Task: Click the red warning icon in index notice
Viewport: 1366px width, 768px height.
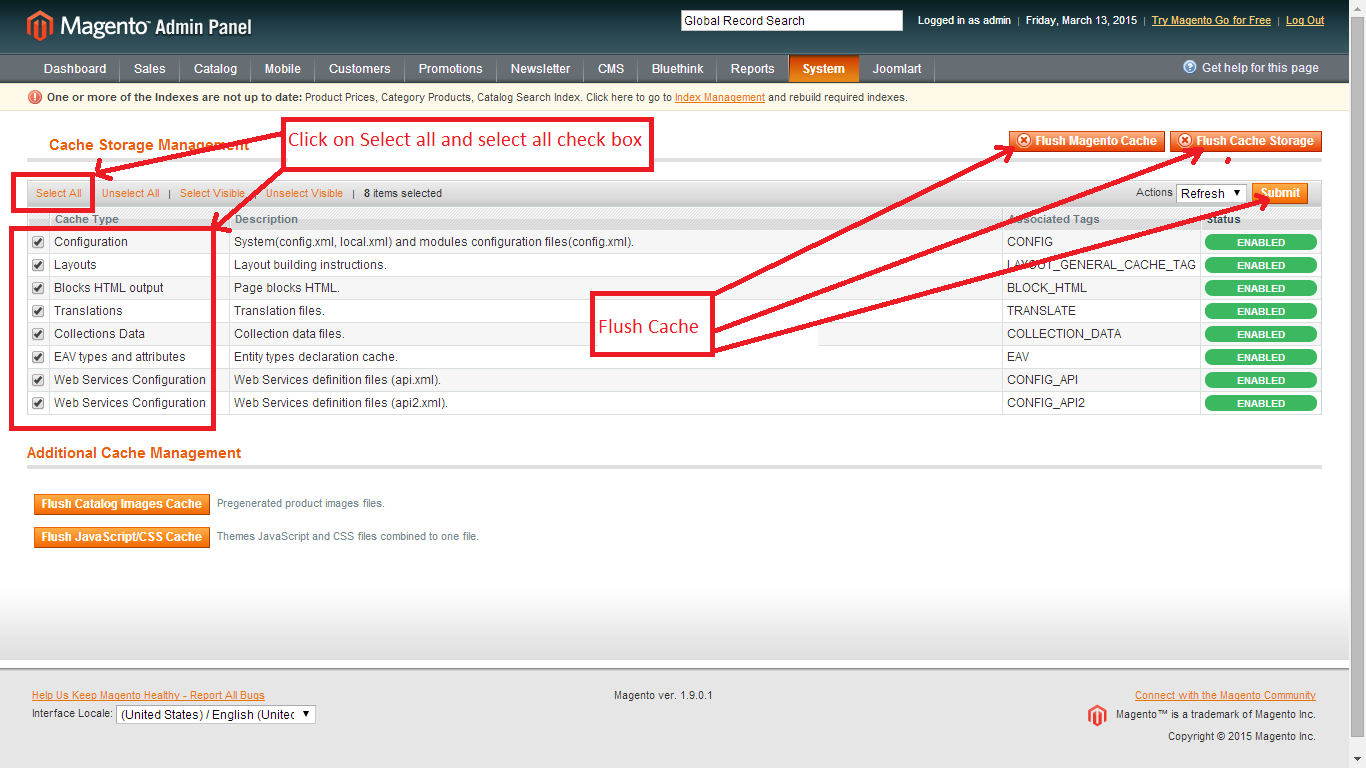Action: pyautogui.click(x=35, y=97)
